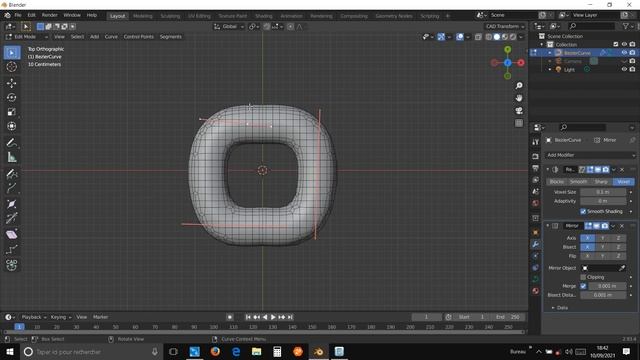Open the Render menu
640x360 pixels.
point(50,15)
